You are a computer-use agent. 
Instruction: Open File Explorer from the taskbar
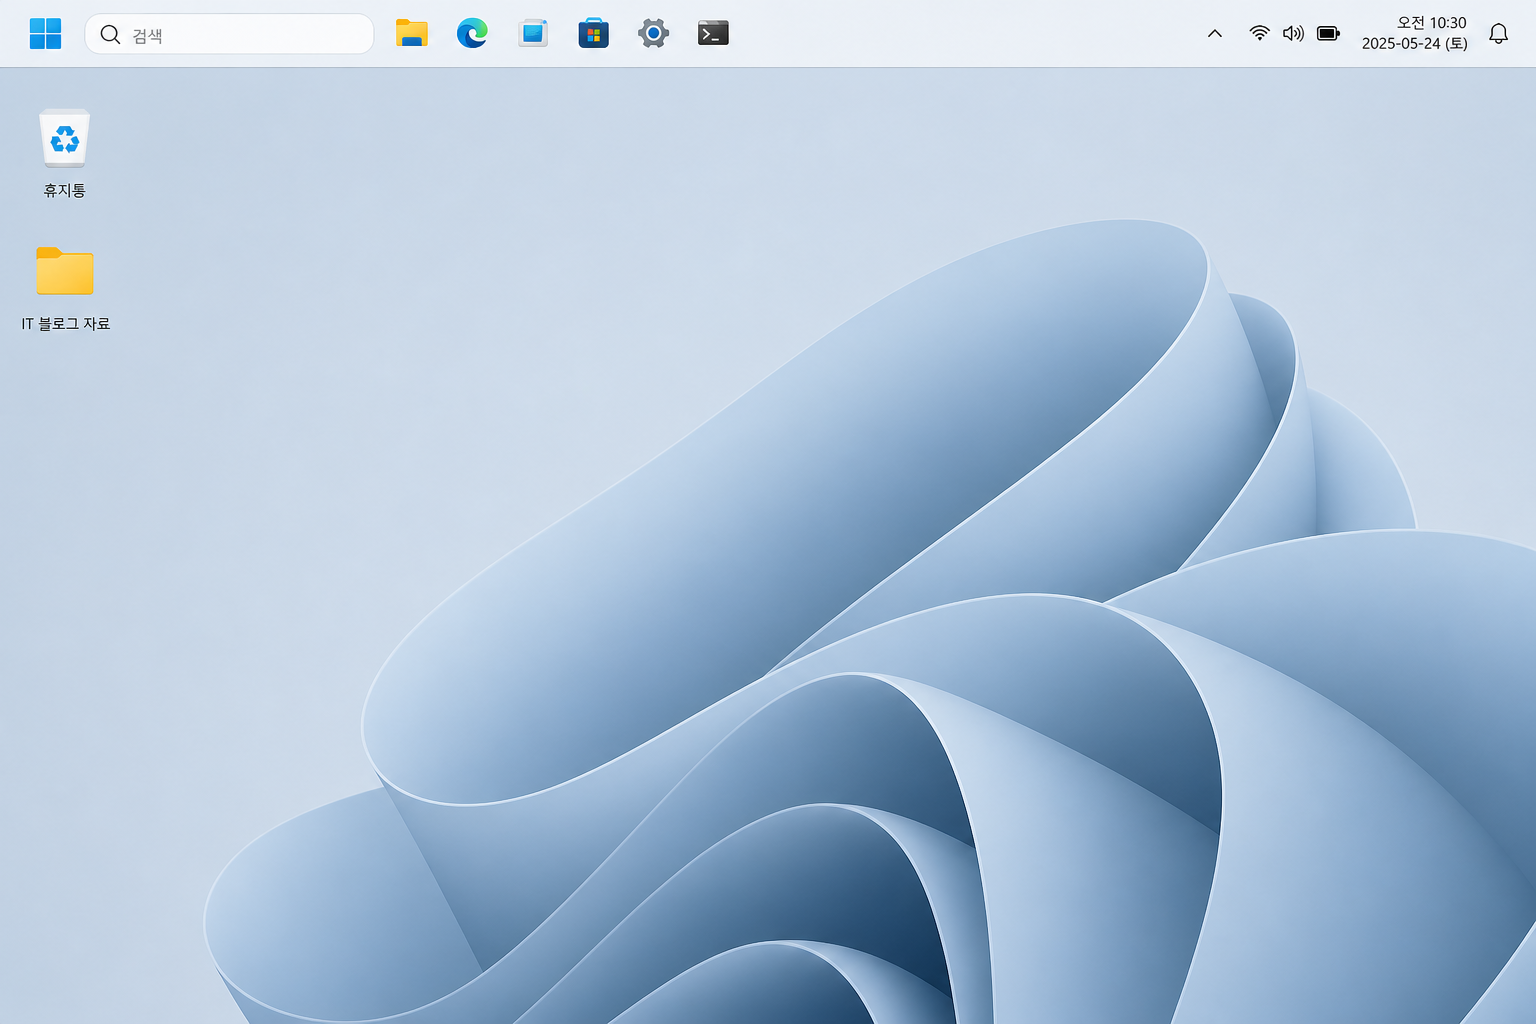[x=412, y=34]
